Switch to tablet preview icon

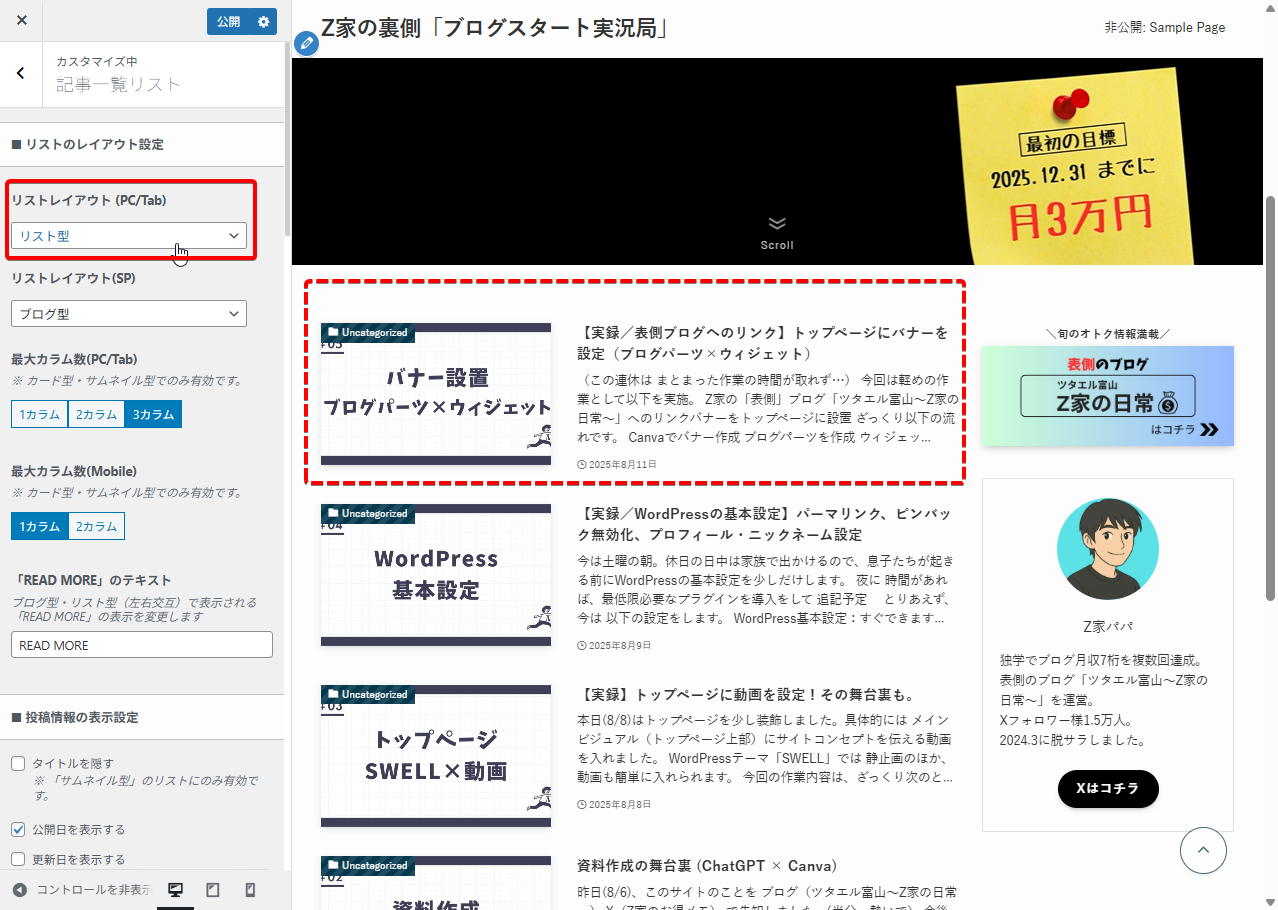213,890
